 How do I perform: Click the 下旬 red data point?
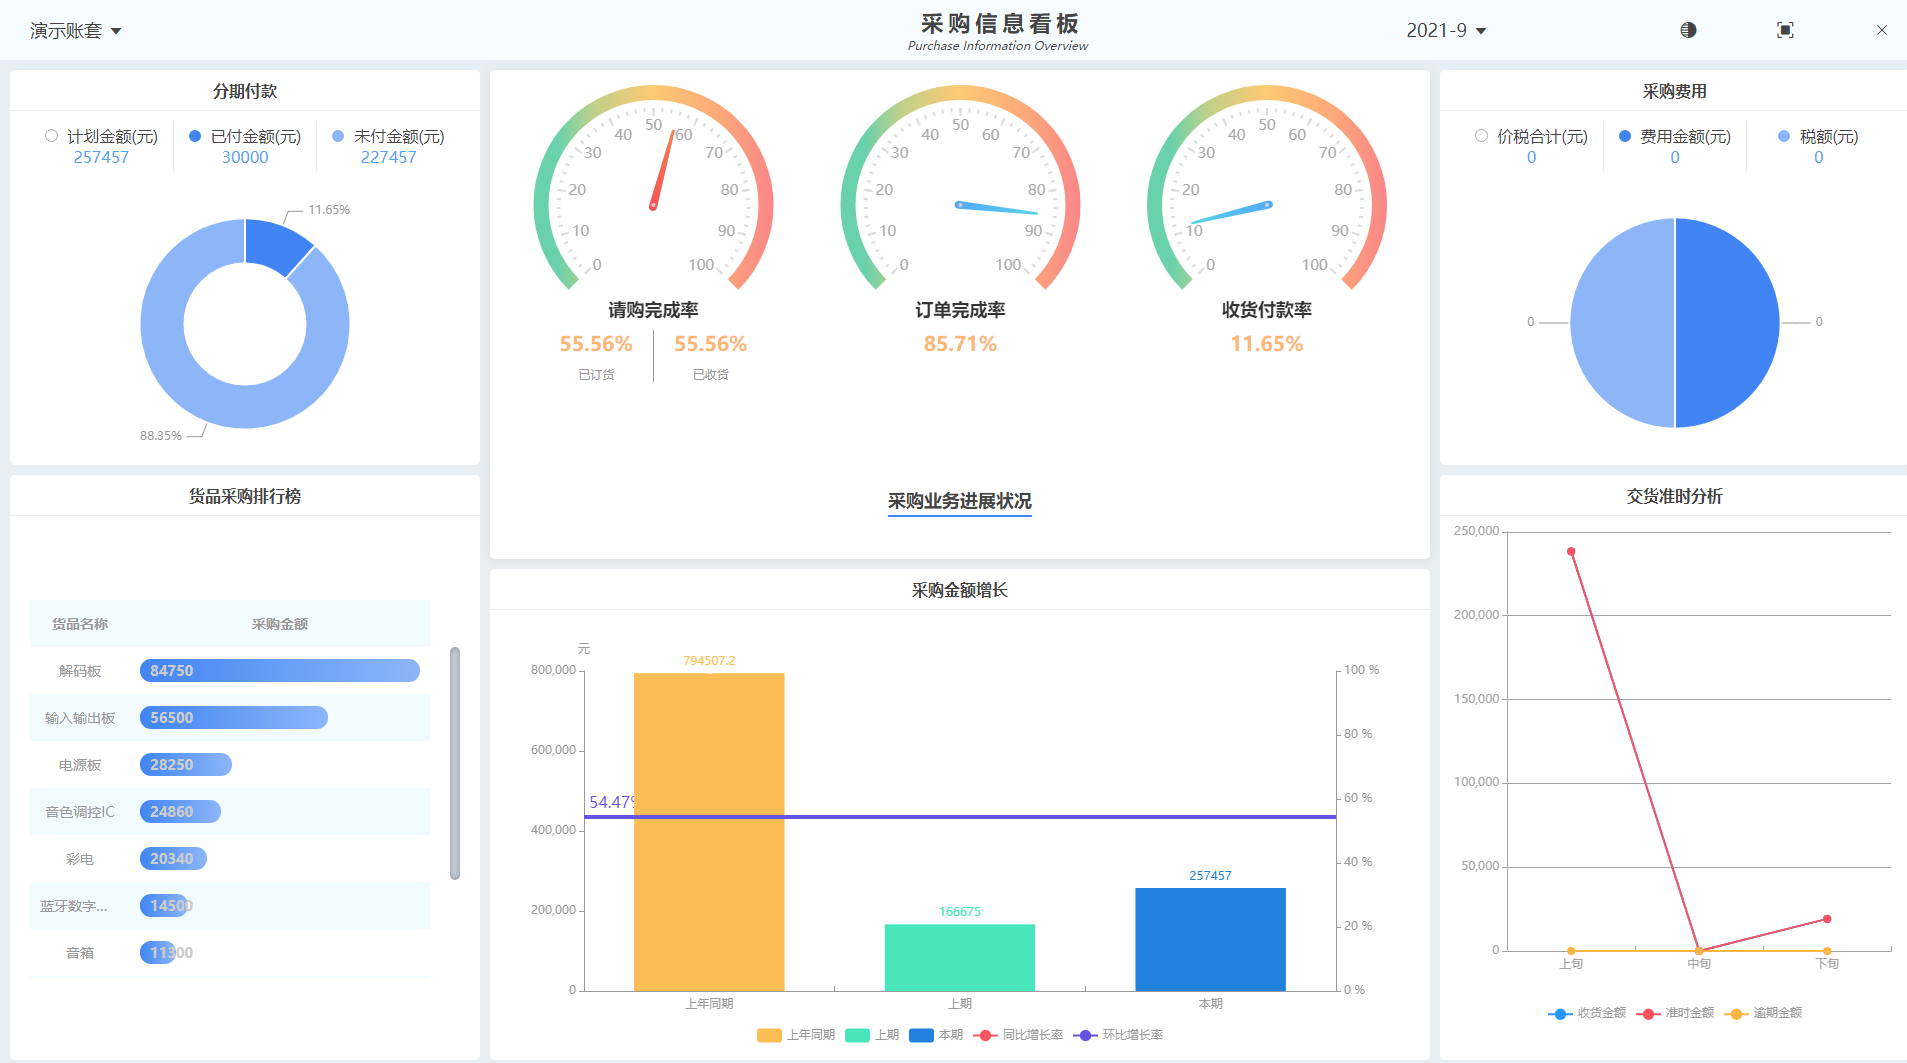coord(1827,919)
